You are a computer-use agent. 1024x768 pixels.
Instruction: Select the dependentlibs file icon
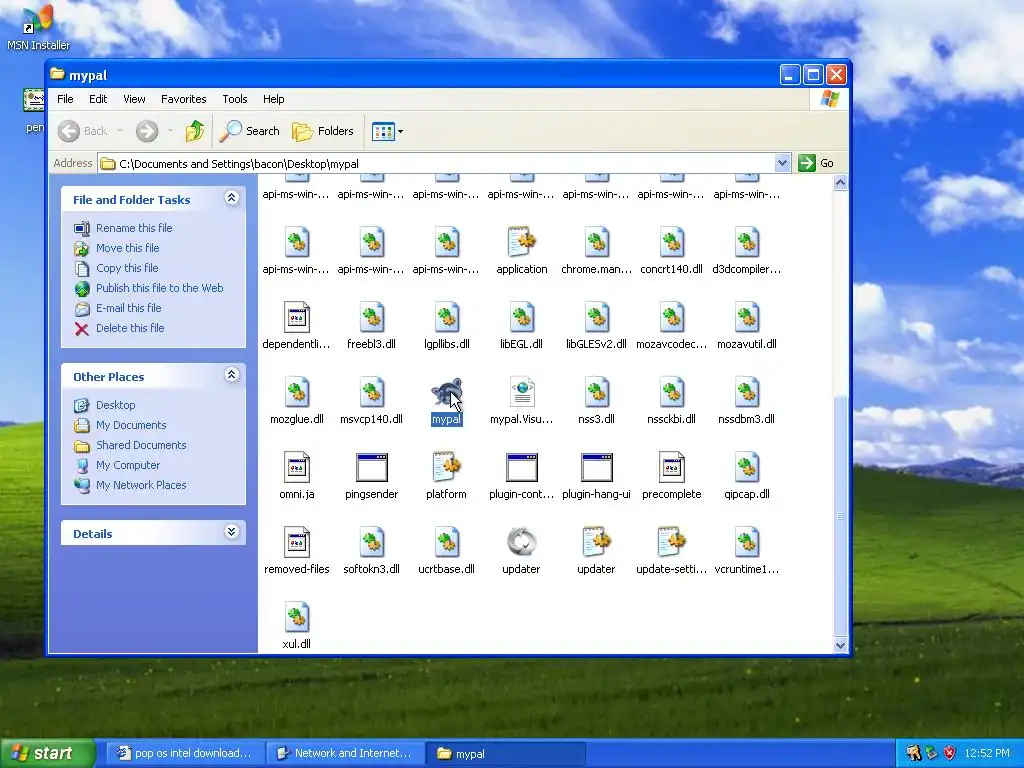point(296,318)
